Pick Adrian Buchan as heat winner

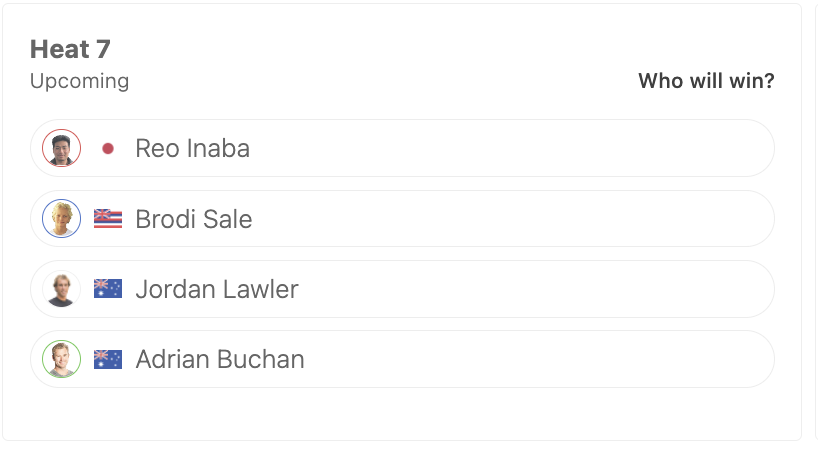tap(402, 359)
